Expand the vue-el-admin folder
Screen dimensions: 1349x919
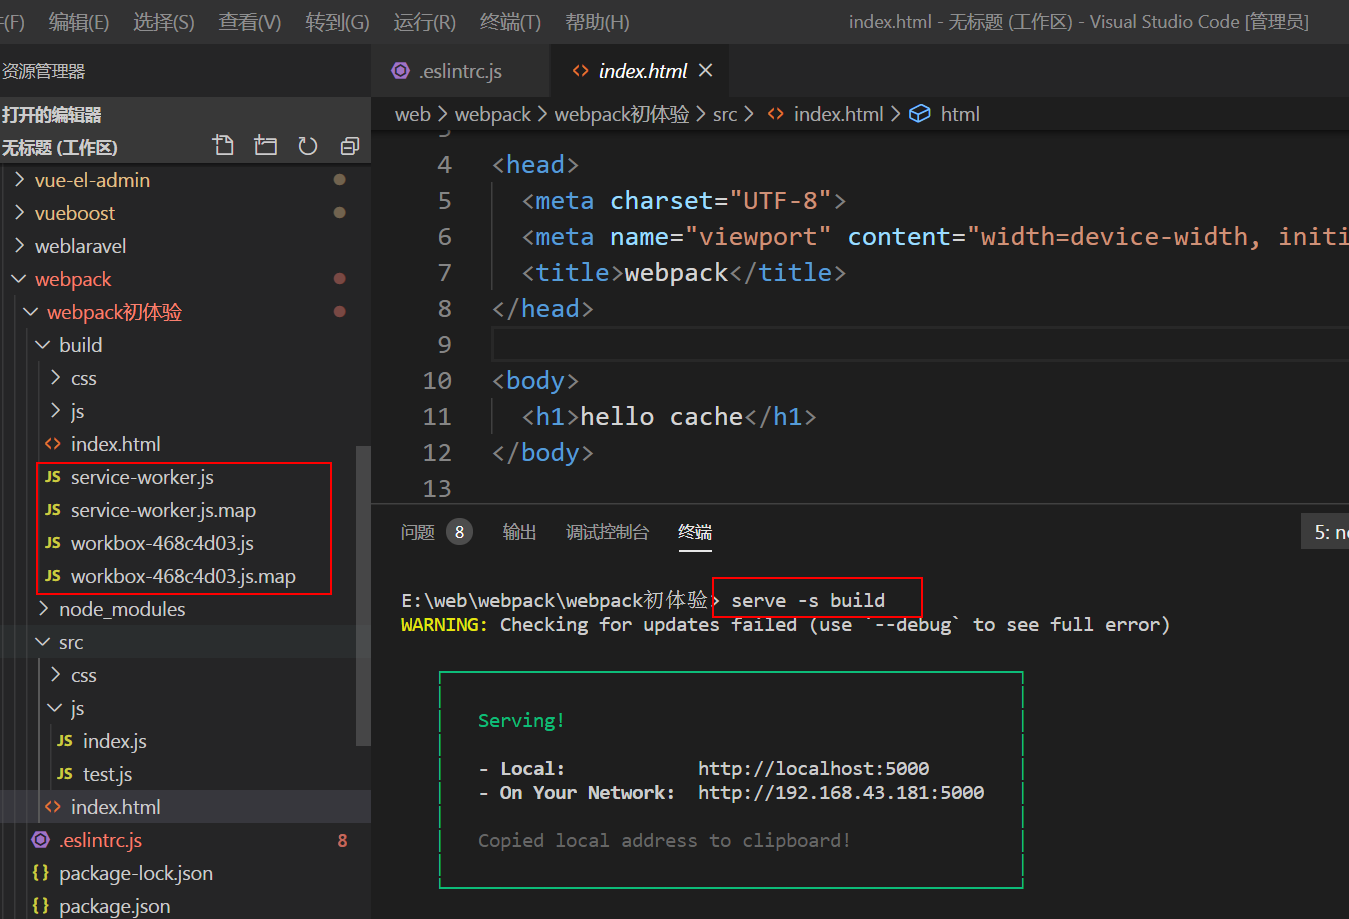pos(92,180)
